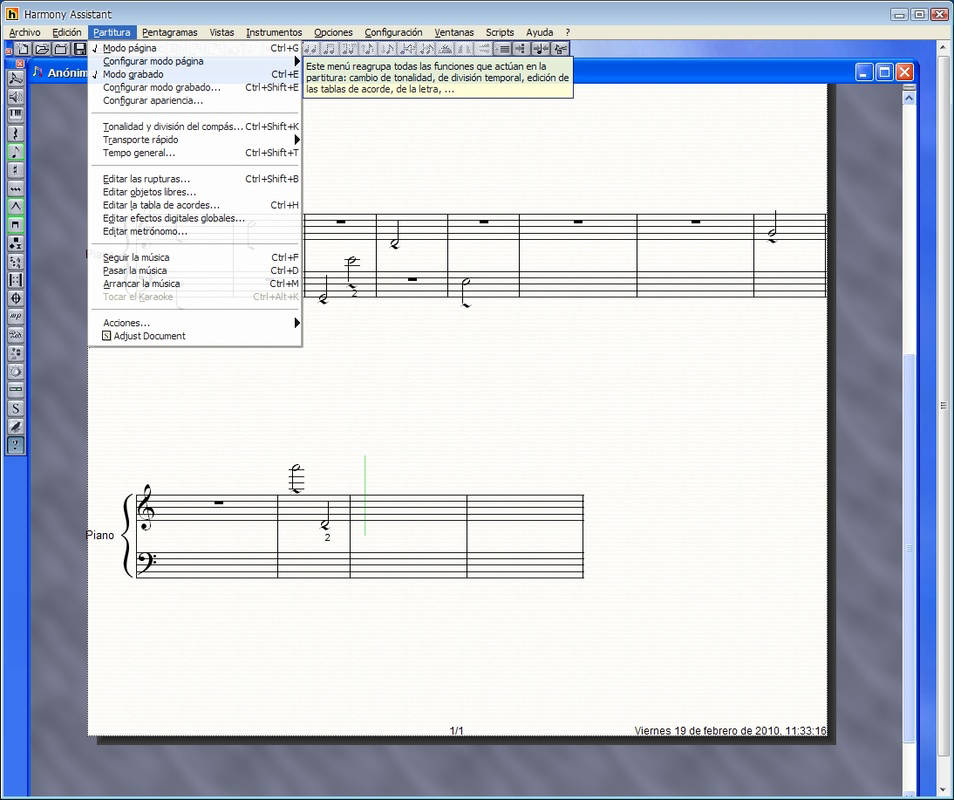Select the rest symbols palette tool
The height and width of the screenshot is (800, 954).
click(x=16, y=133)
